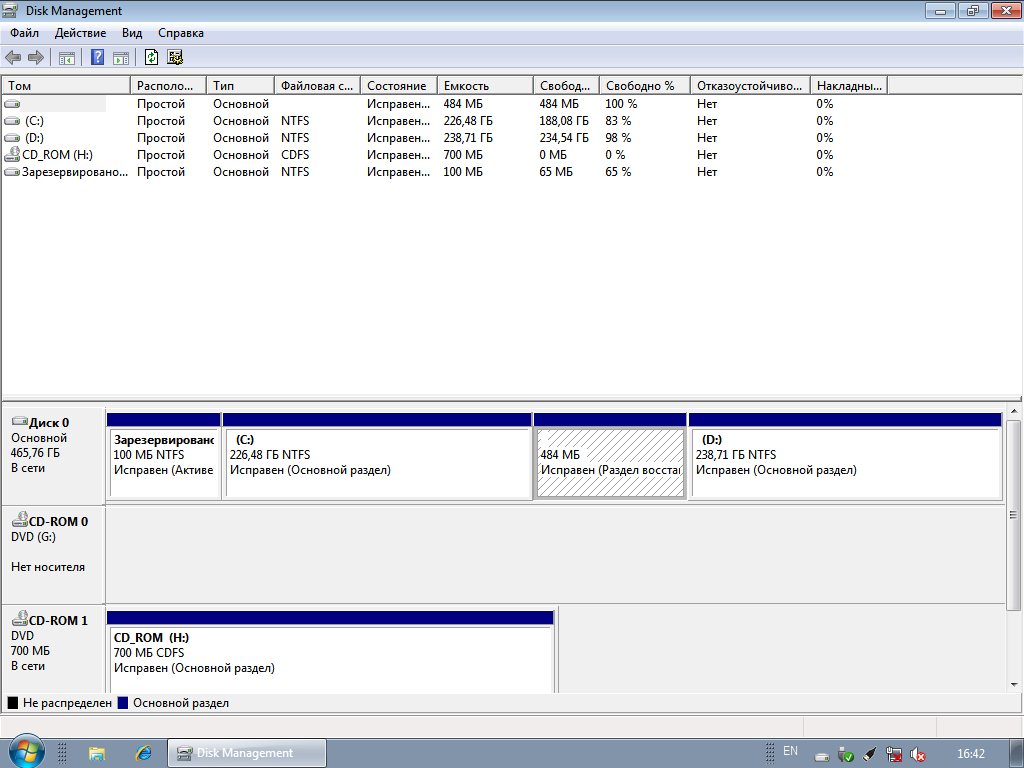Toggle the console tree pane icon
Screen dimensions: 1024x768
tap(67, 57)
